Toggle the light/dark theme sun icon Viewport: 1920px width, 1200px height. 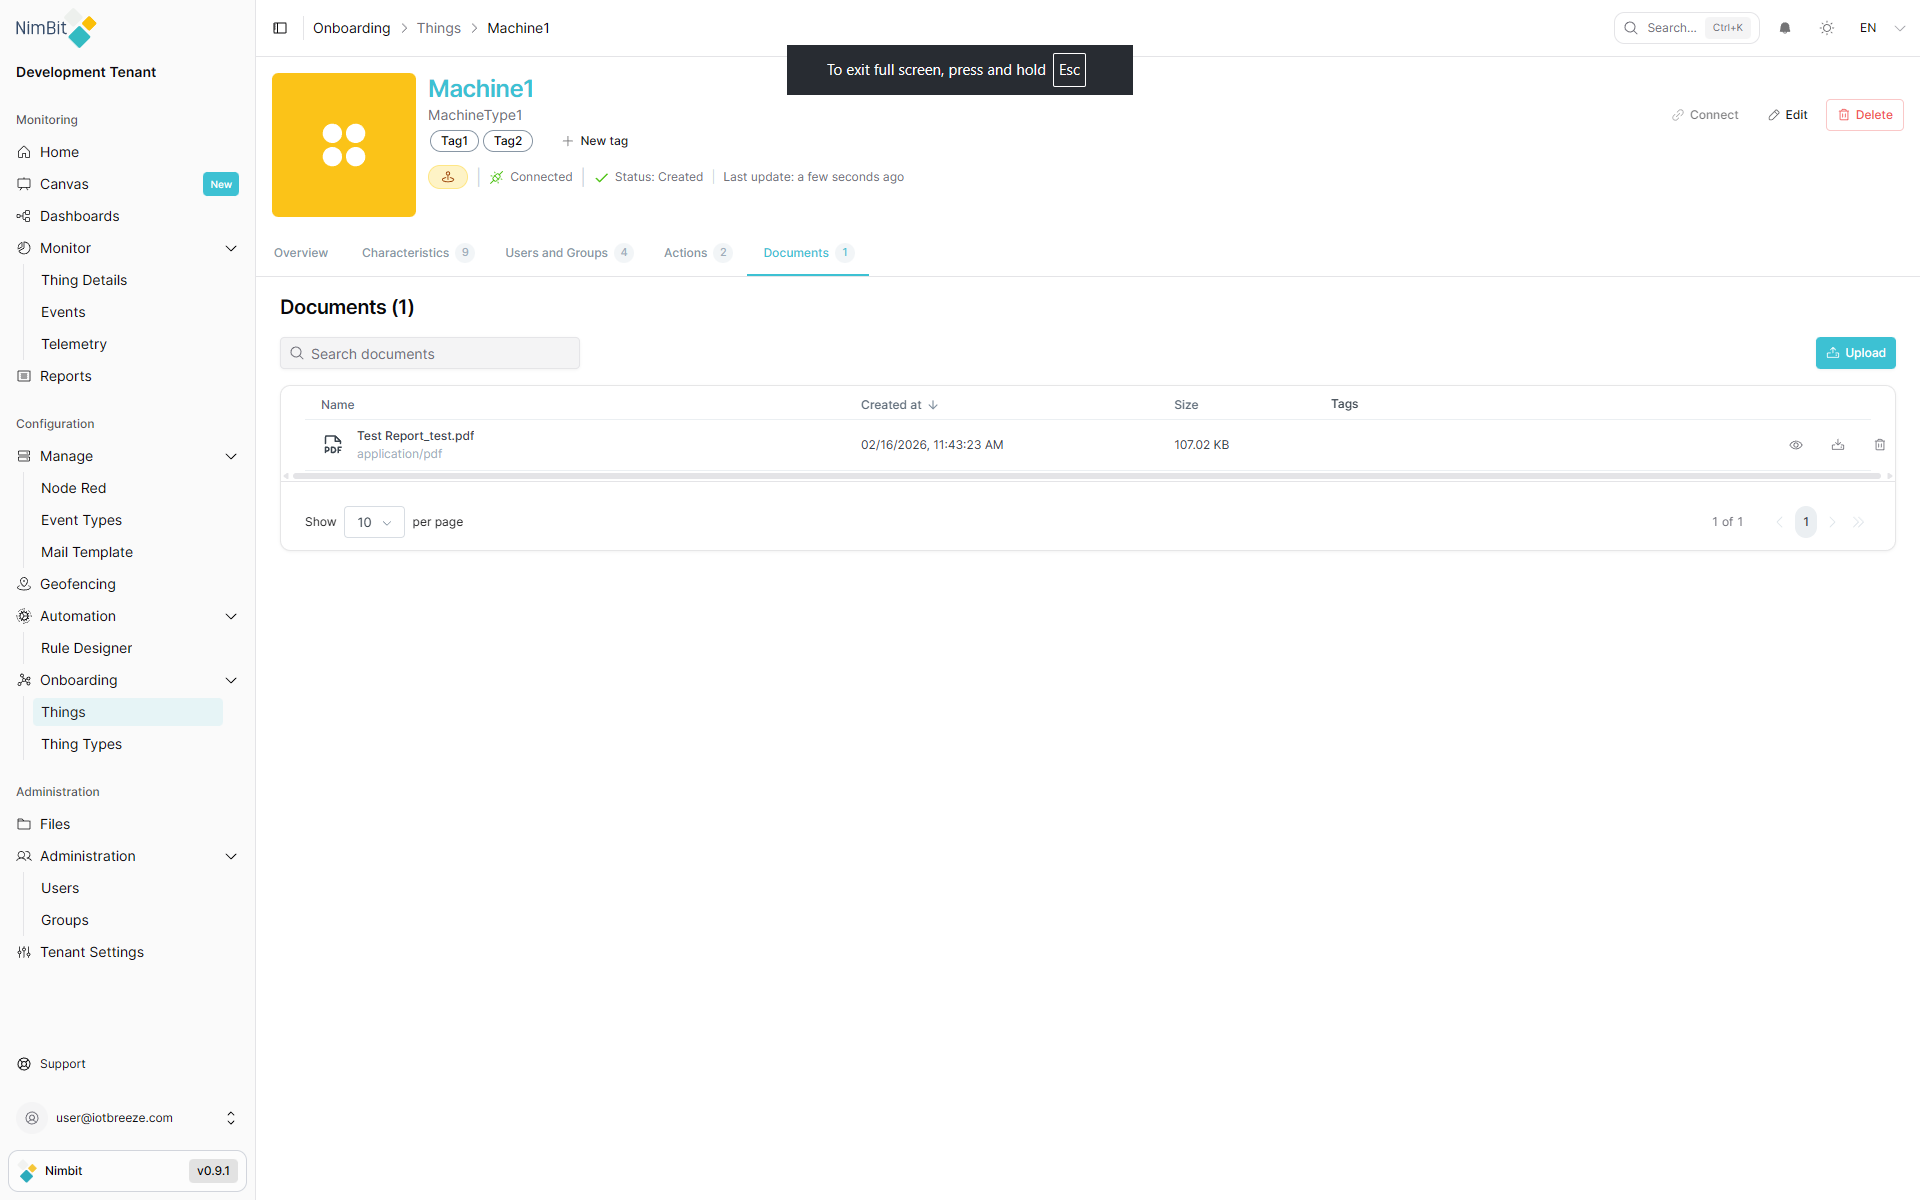1828,27
